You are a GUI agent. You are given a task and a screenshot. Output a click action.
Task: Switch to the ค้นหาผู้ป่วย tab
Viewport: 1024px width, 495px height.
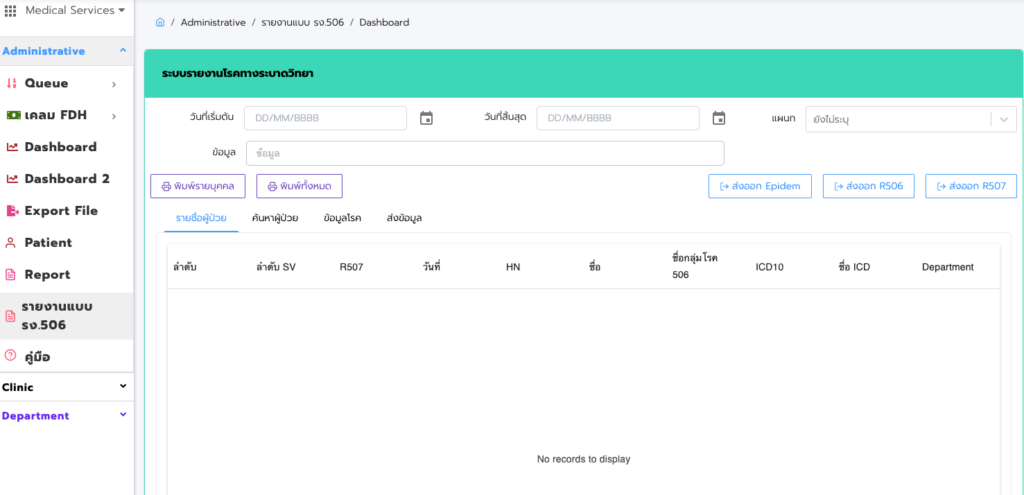click(281, 218)
